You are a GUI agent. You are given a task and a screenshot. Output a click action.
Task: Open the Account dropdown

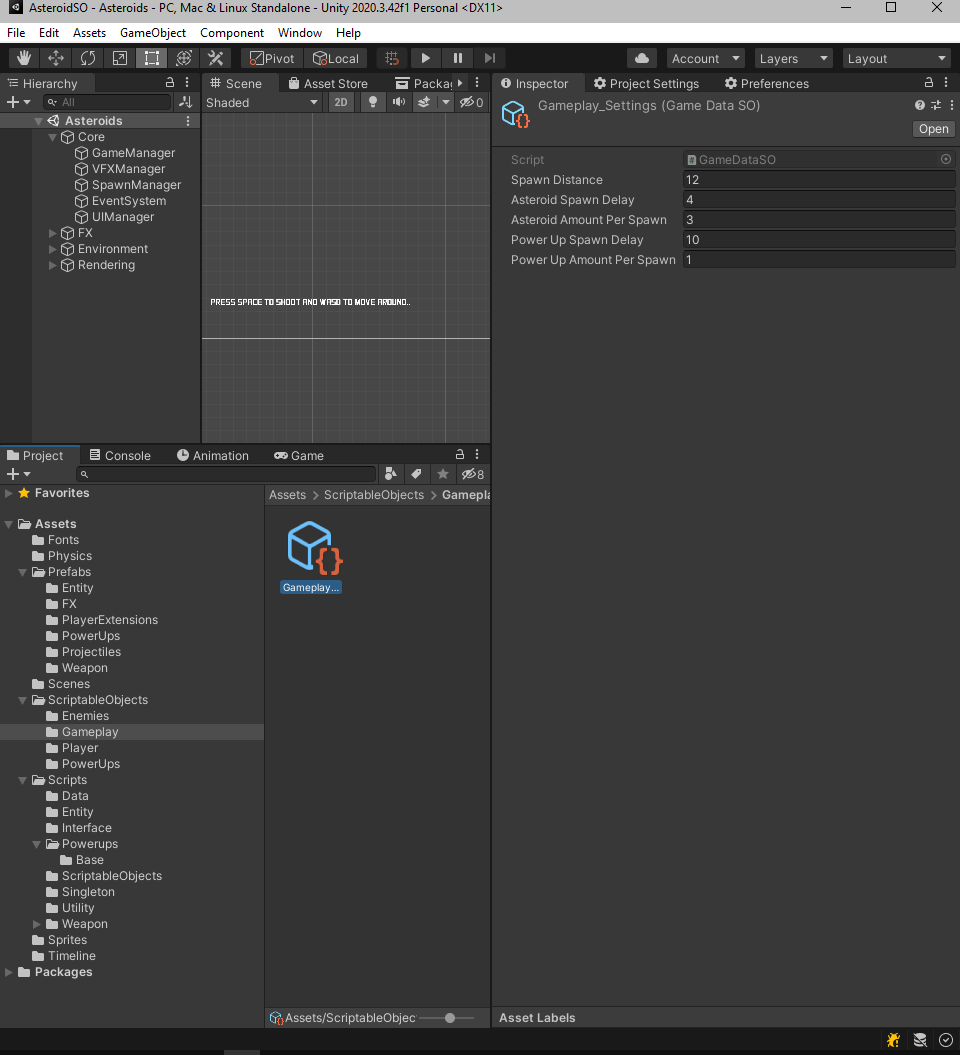pyautogui.click(x=706, y=59)
